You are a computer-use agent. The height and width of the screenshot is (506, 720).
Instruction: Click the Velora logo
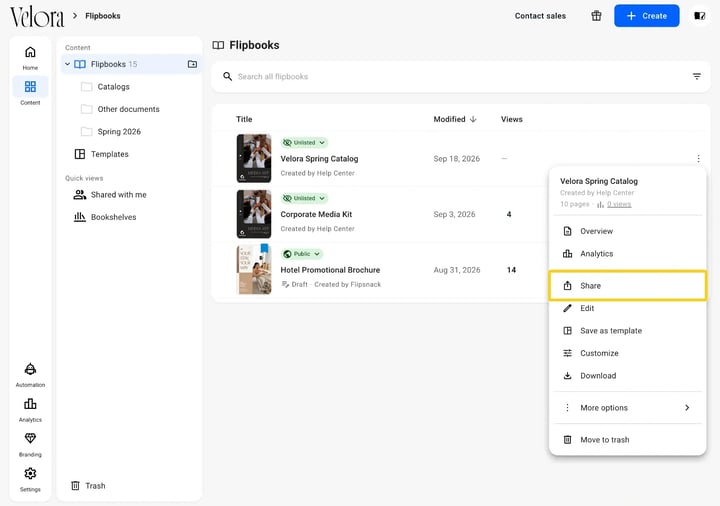(x=37, y=17)
